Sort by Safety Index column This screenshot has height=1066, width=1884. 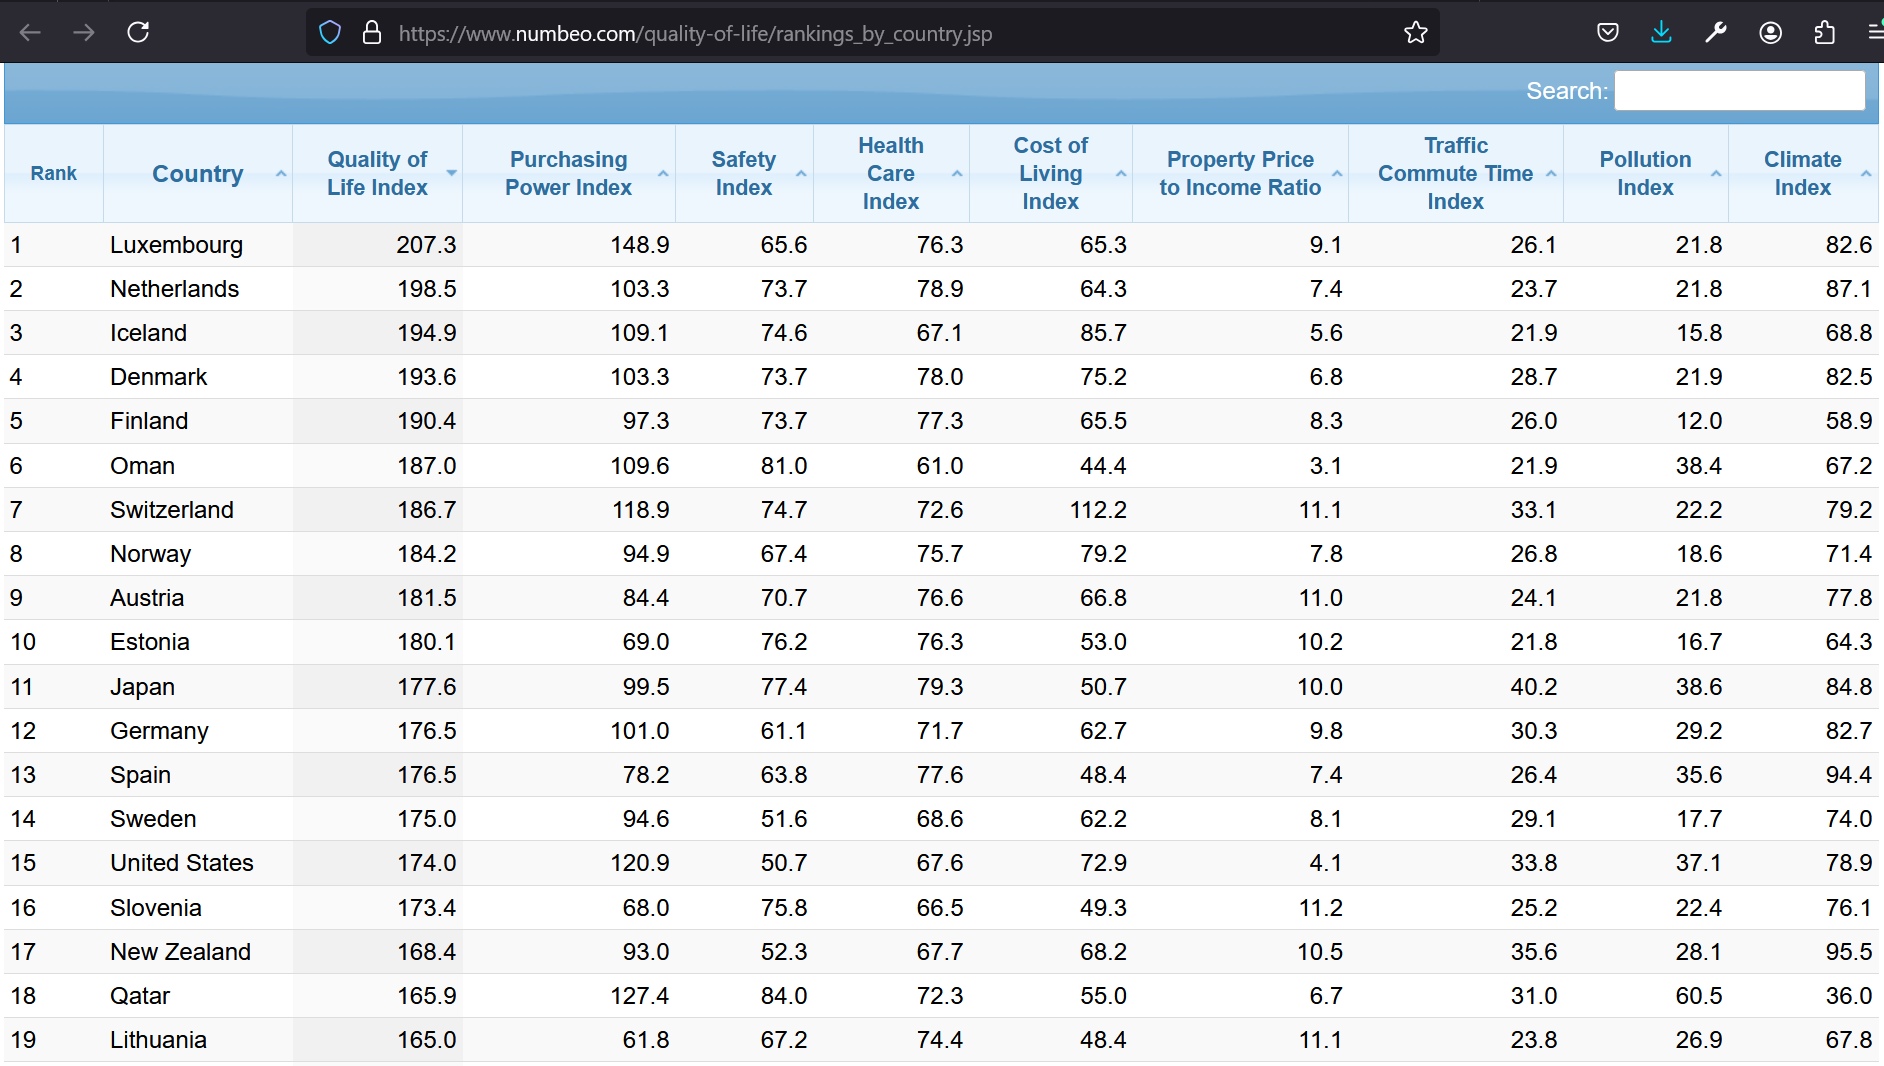[x=744, y=173]
